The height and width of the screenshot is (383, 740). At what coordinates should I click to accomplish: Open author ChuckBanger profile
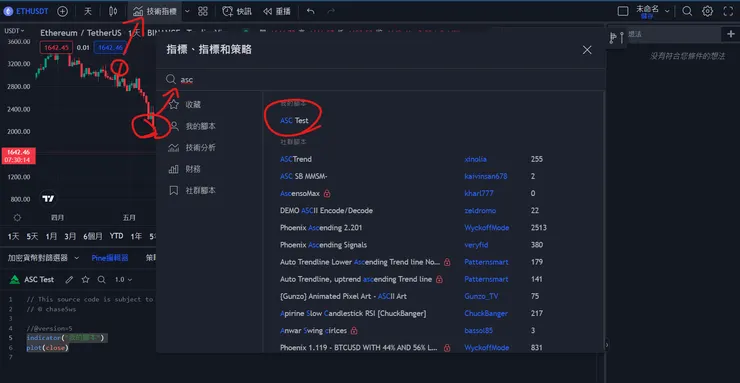pyautogui.click(x=486, y=313)
